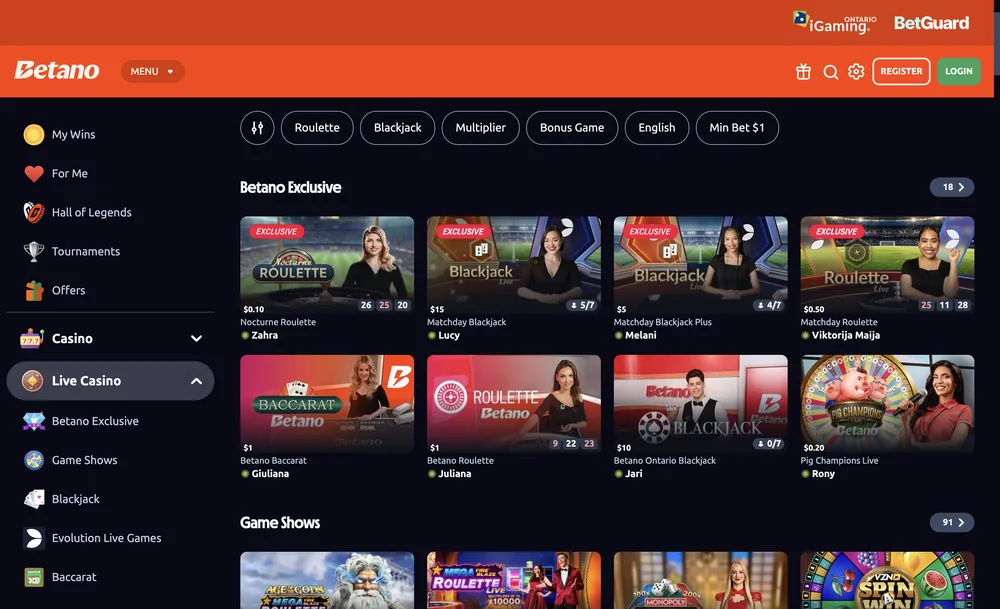Toggle the Min Bet $1 filter chip

click(737, 128)
